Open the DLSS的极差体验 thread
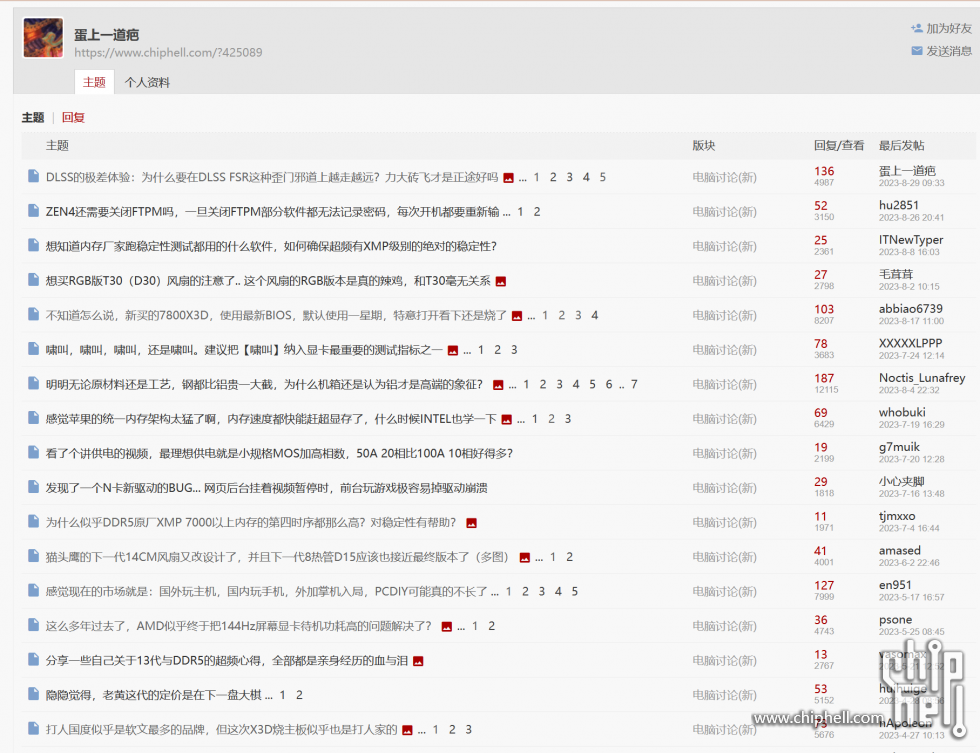The image size is (980, 753). point(272,177)
